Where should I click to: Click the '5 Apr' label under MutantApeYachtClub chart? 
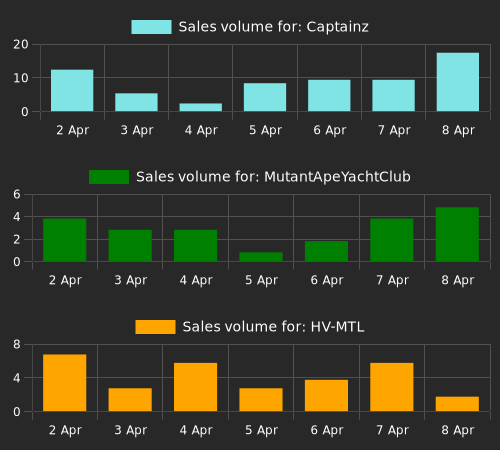click(x=261, y=280)
